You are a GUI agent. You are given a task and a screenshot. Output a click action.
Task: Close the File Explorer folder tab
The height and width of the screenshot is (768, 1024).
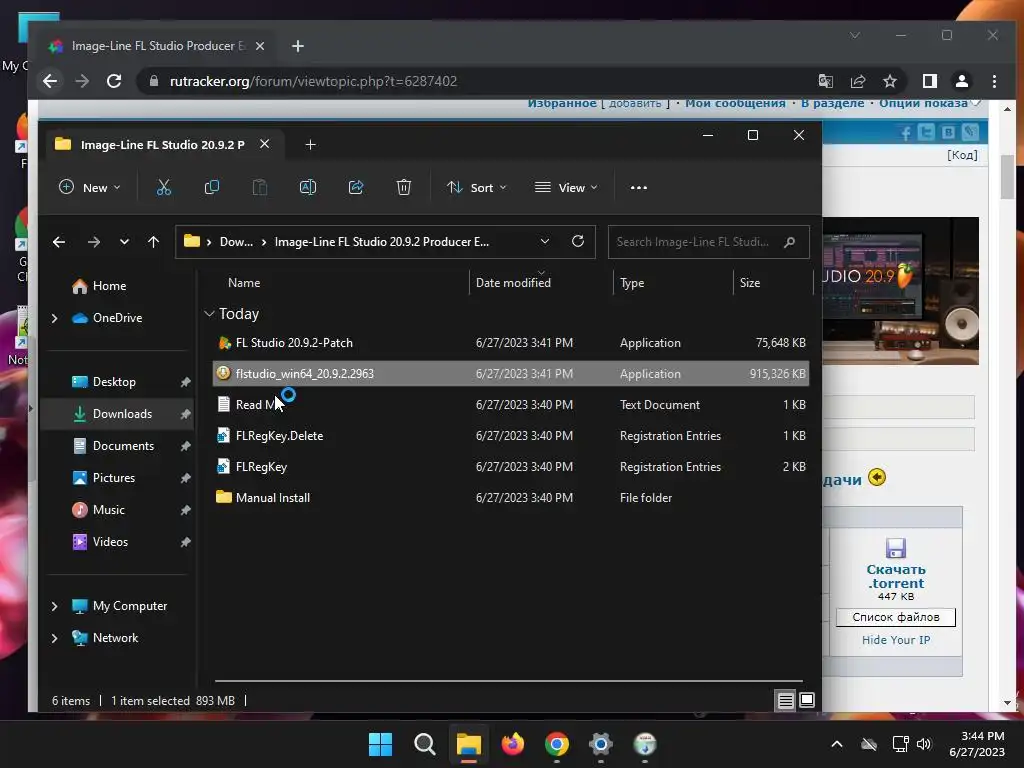(264, 144)
